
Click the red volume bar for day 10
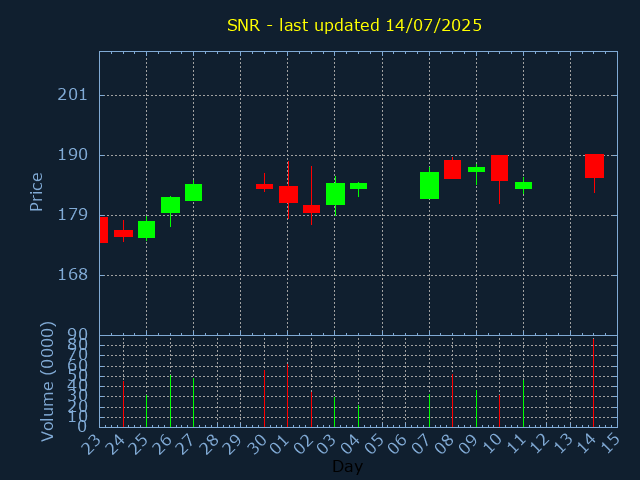coord(499,411)
